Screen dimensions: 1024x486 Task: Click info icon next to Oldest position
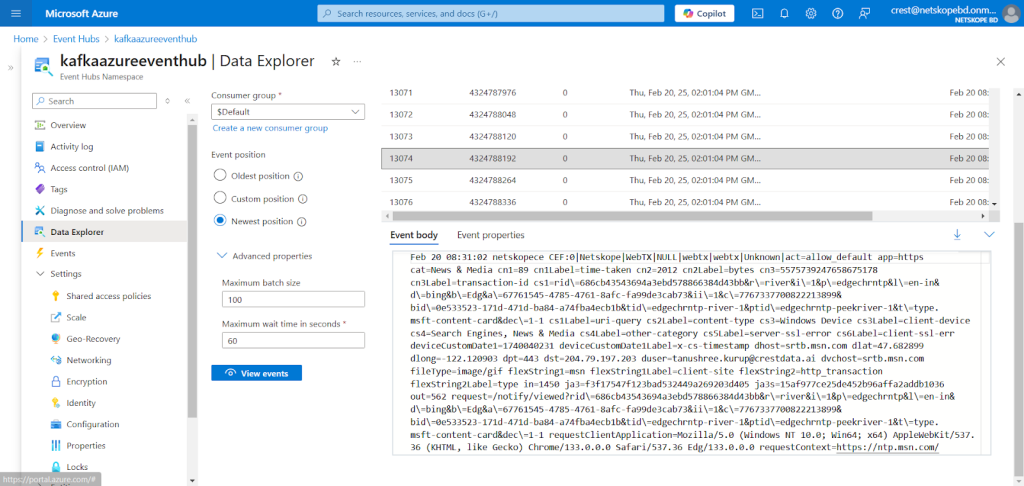pyautogui.click(x=298, y=176)
